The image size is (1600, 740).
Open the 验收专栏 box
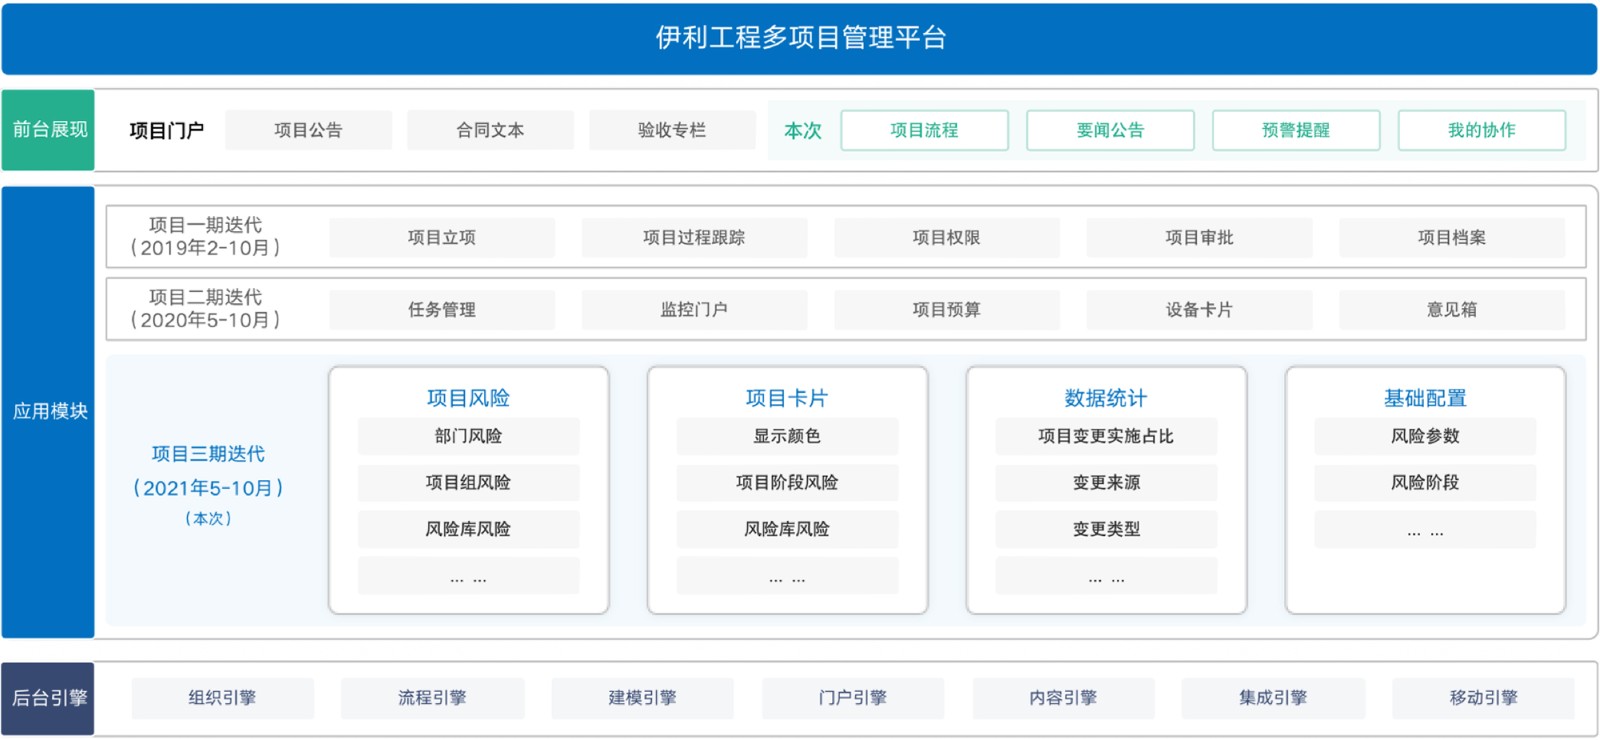pos(672,130)
